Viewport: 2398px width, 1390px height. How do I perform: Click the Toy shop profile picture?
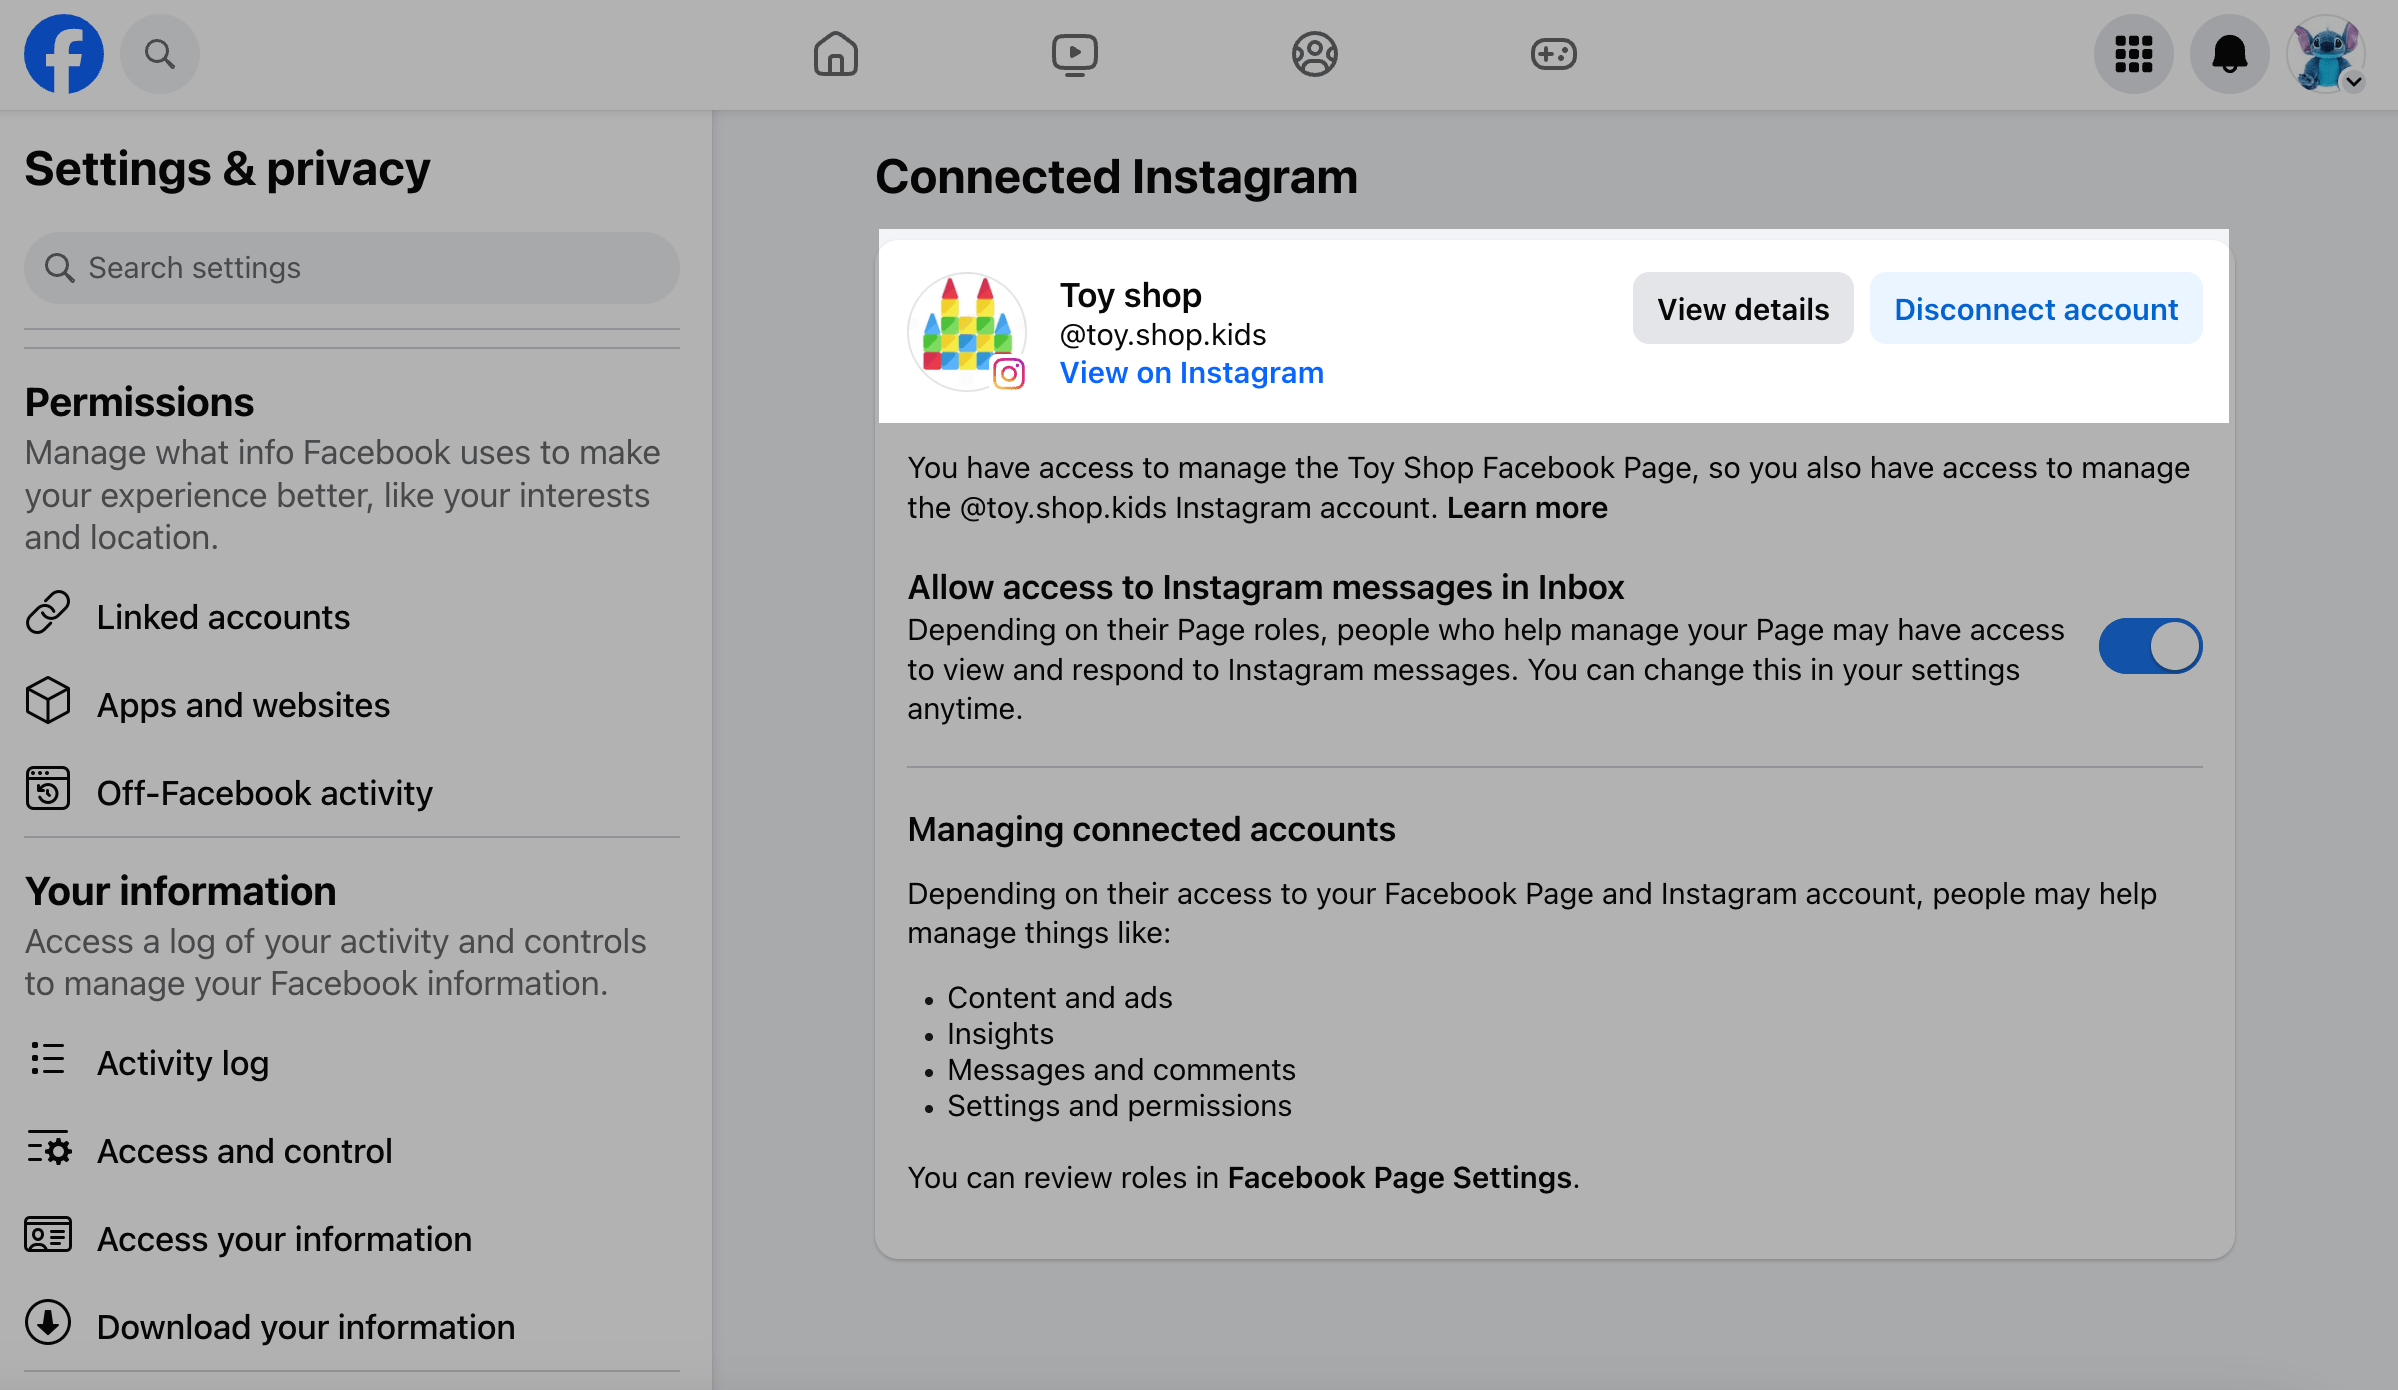coord(966,331)
